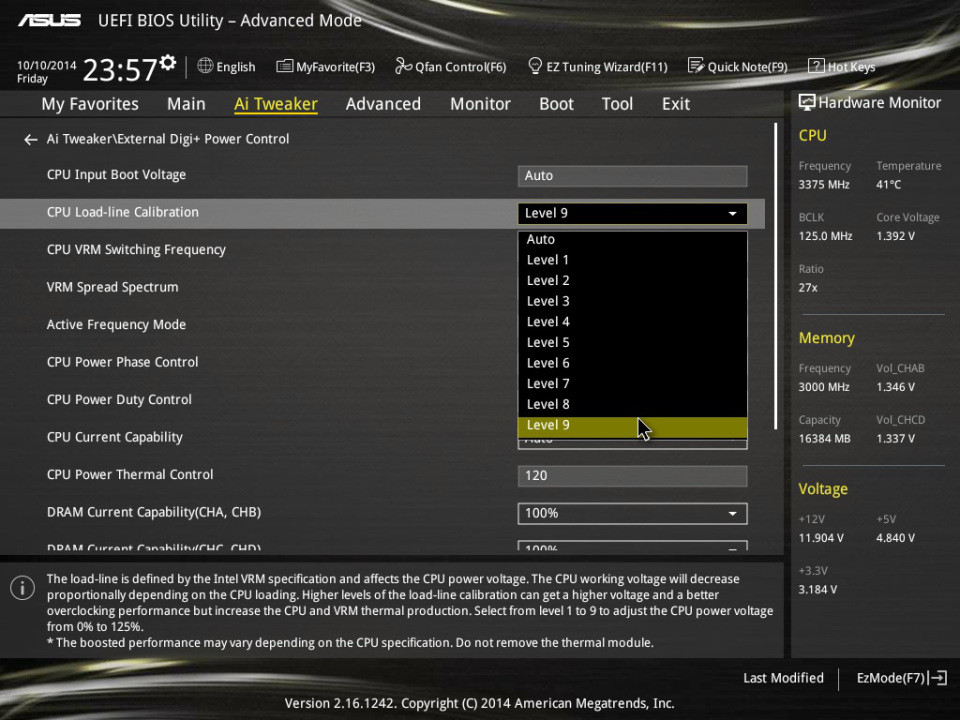The height and width of the screenshot is (720, 960).
Task: Select Level 6 load-line option
Action: coord(632,363)
